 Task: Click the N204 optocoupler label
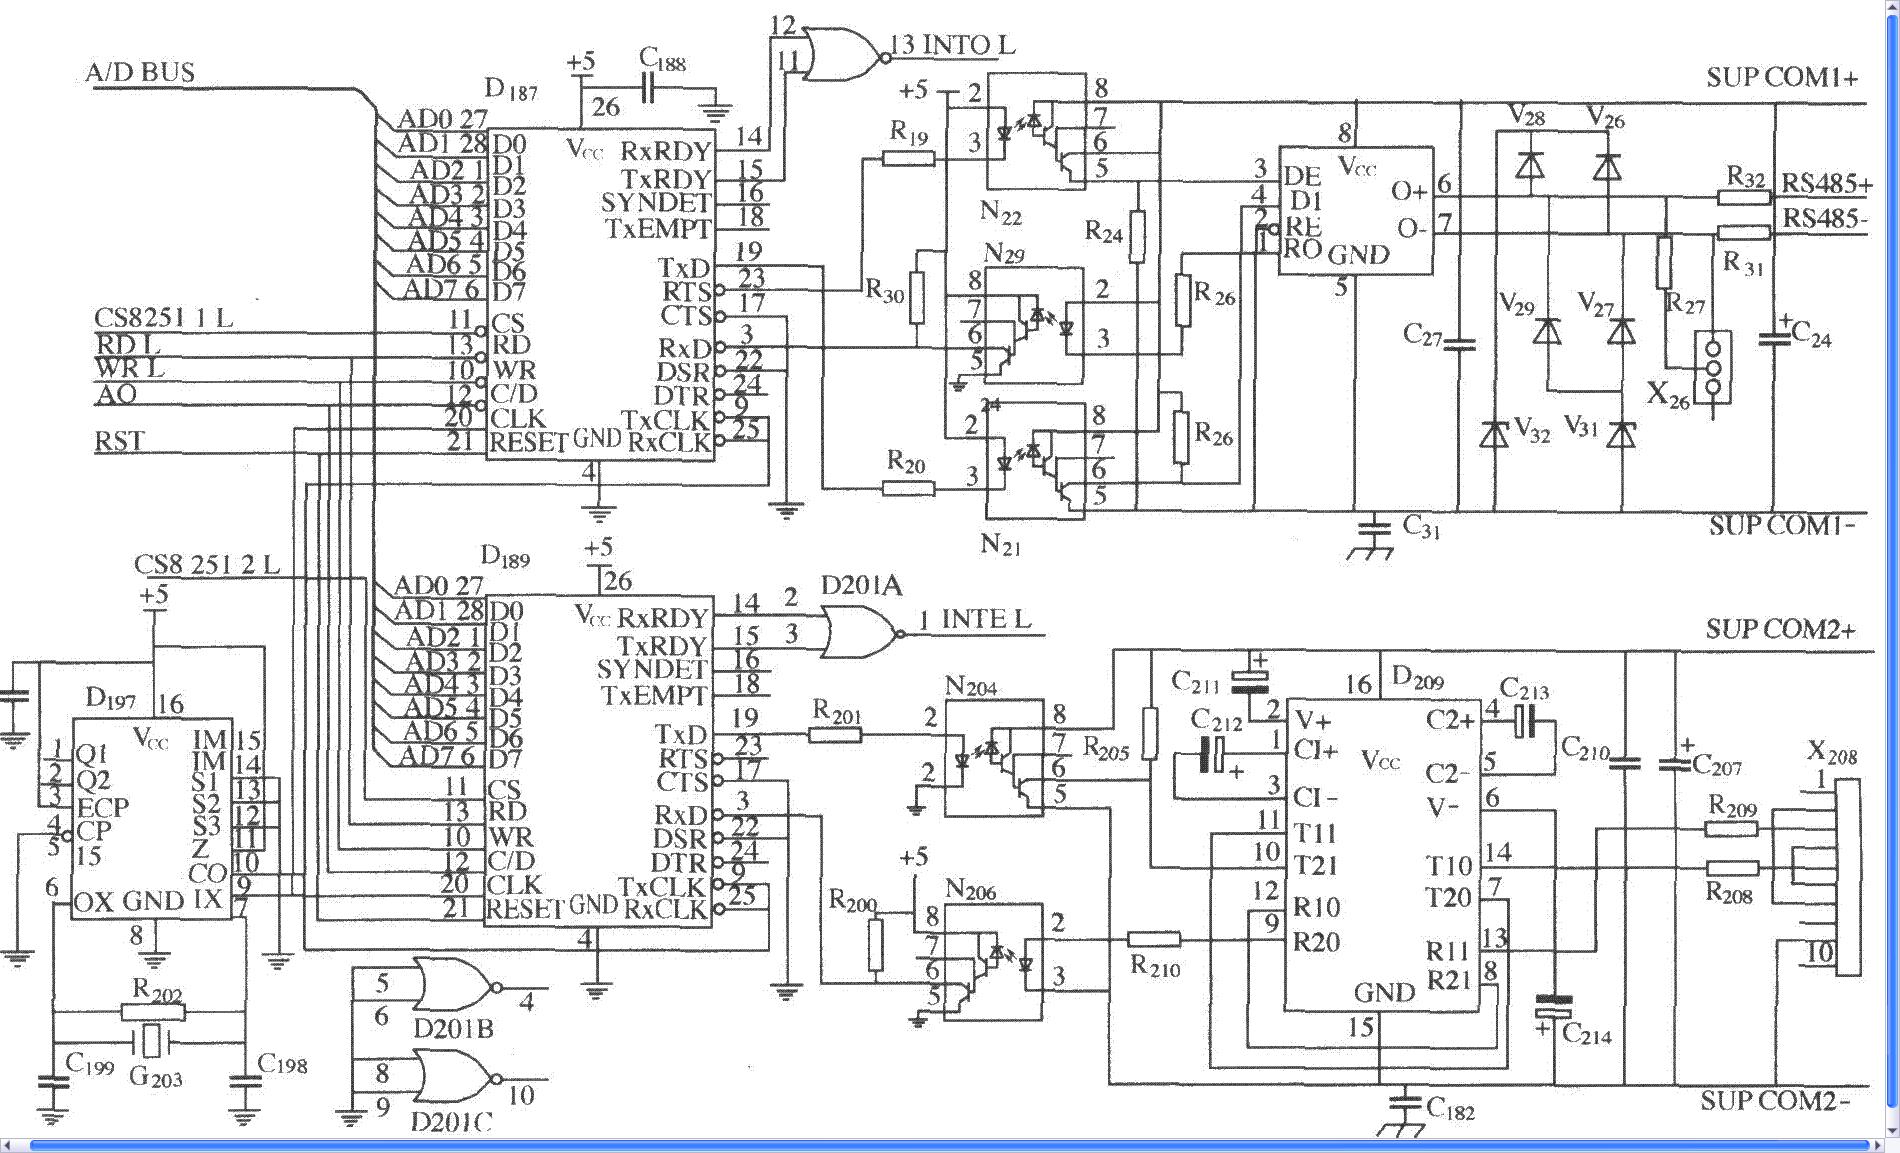pos(971,686)
